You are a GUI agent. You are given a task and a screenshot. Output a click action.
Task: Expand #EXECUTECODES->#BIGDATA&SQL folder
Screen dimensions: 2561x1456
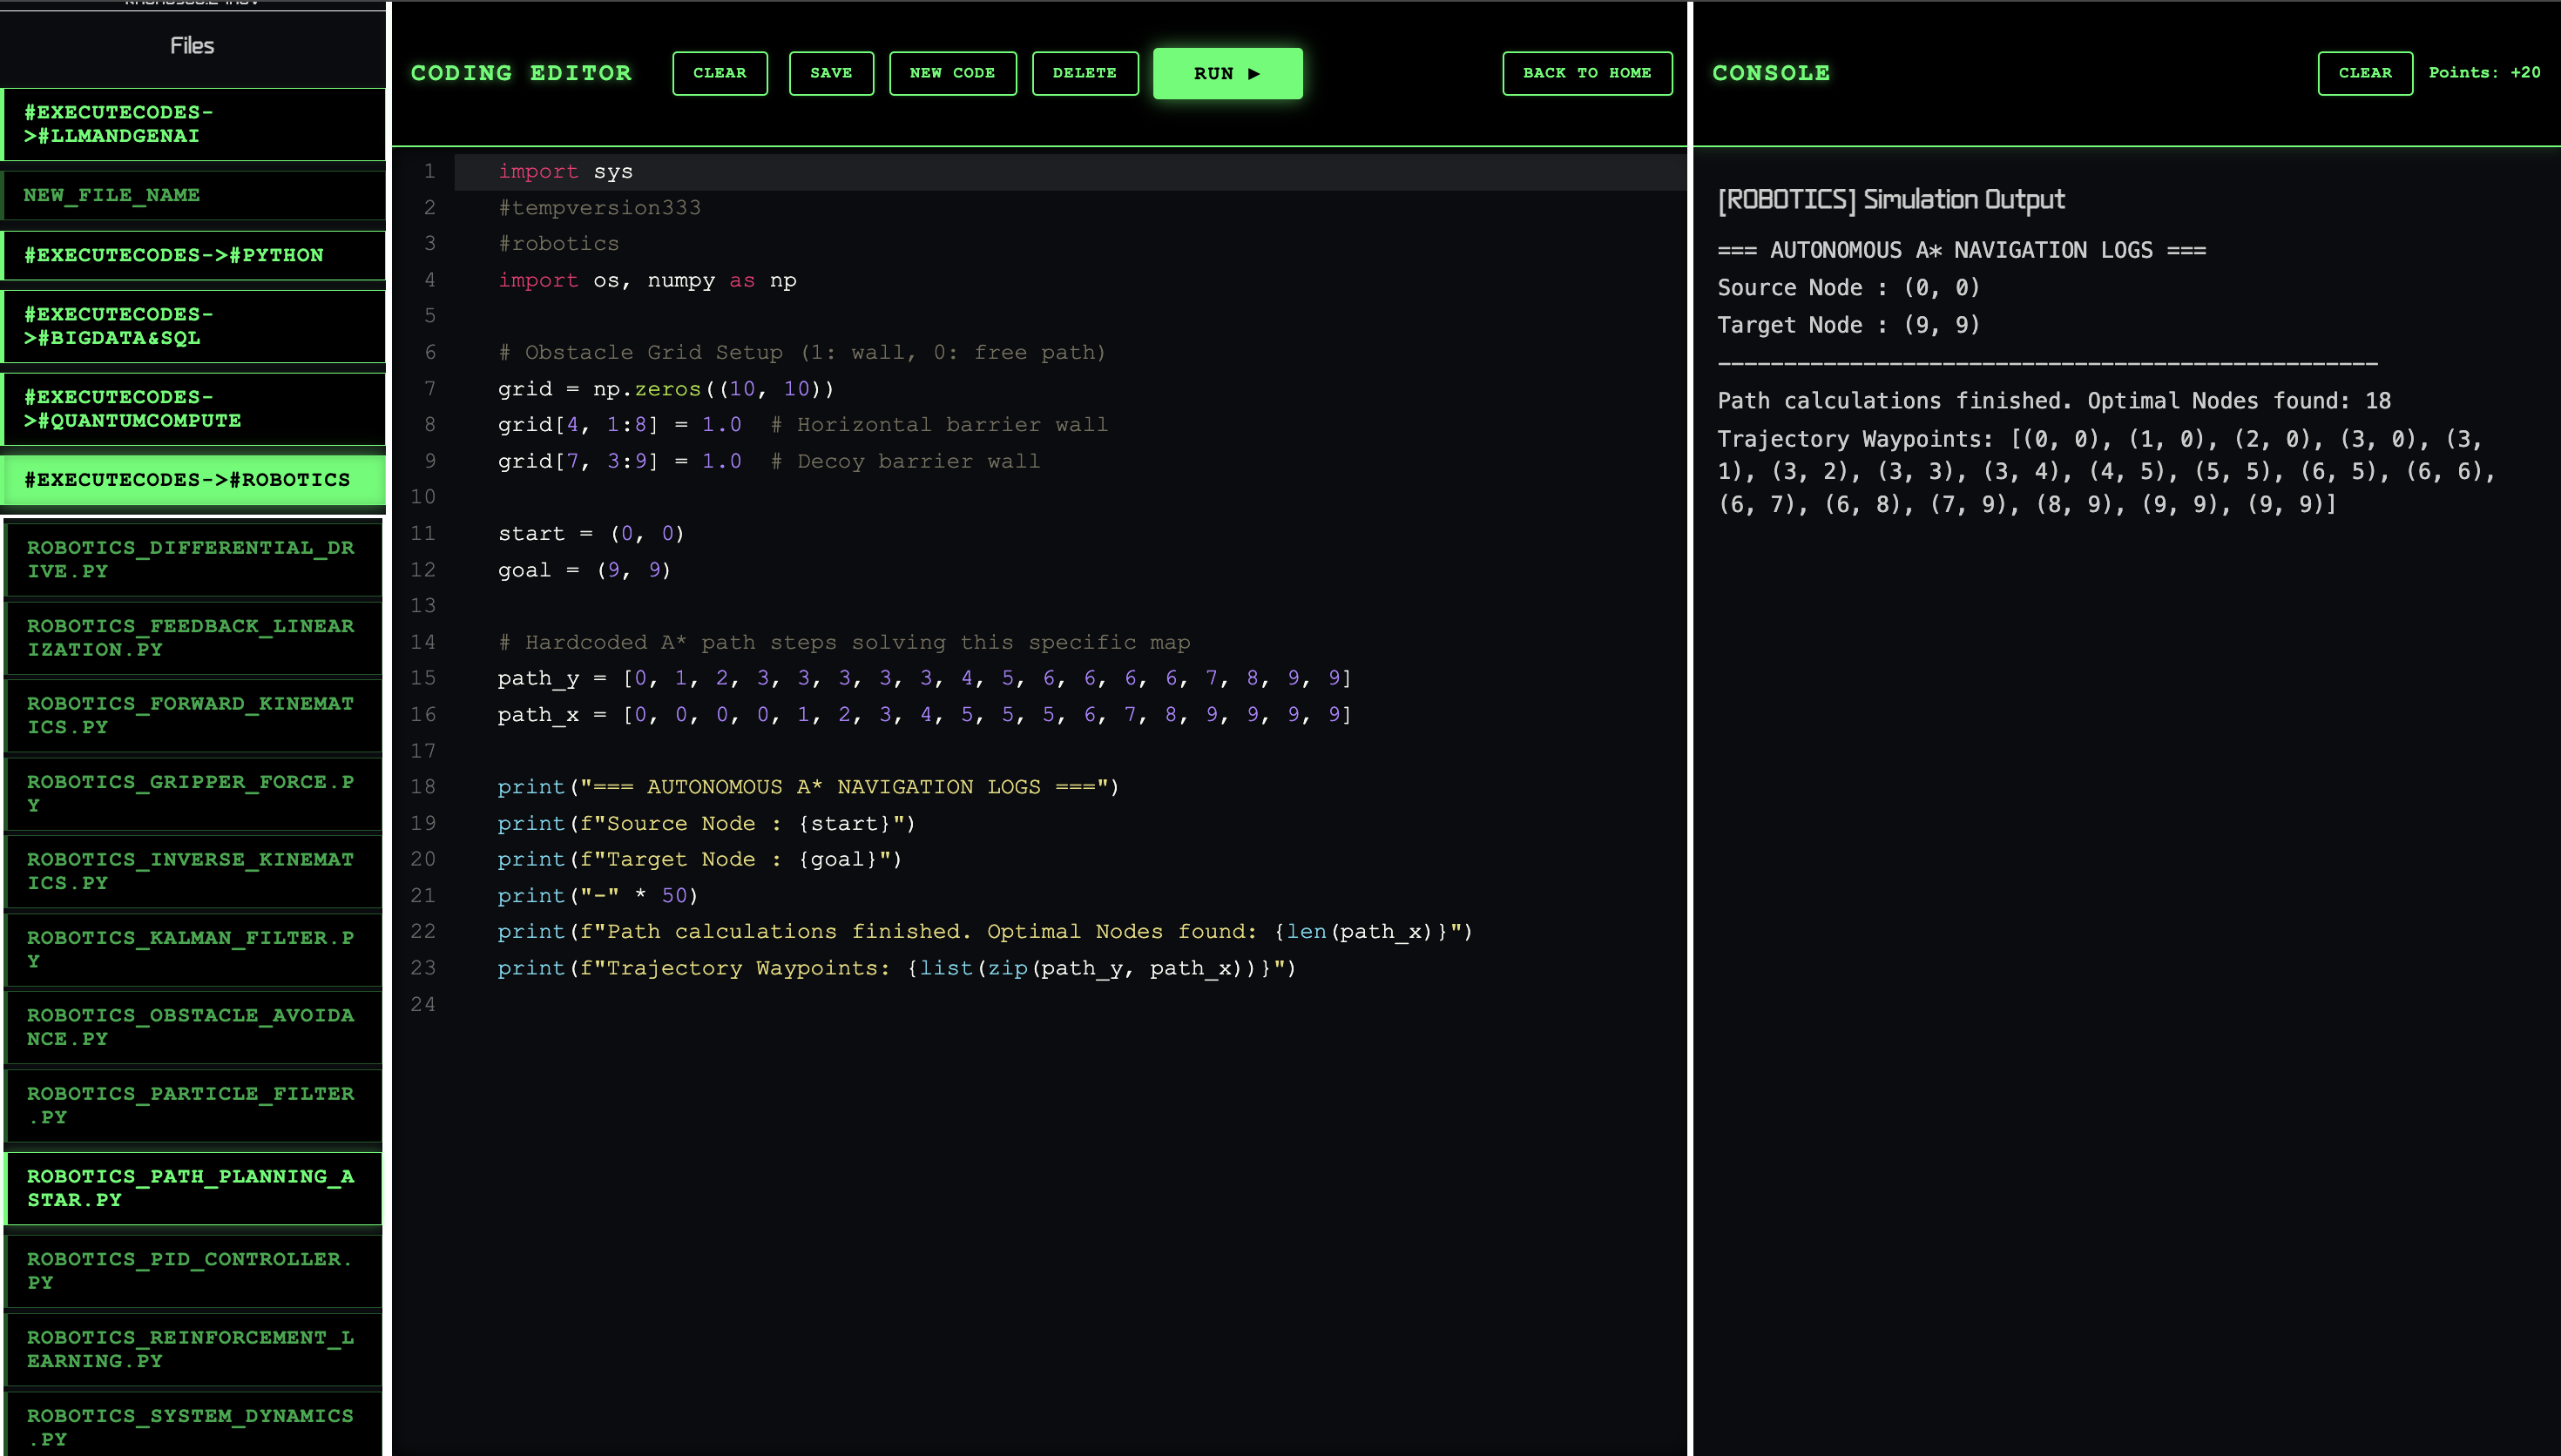click(194, 326)
